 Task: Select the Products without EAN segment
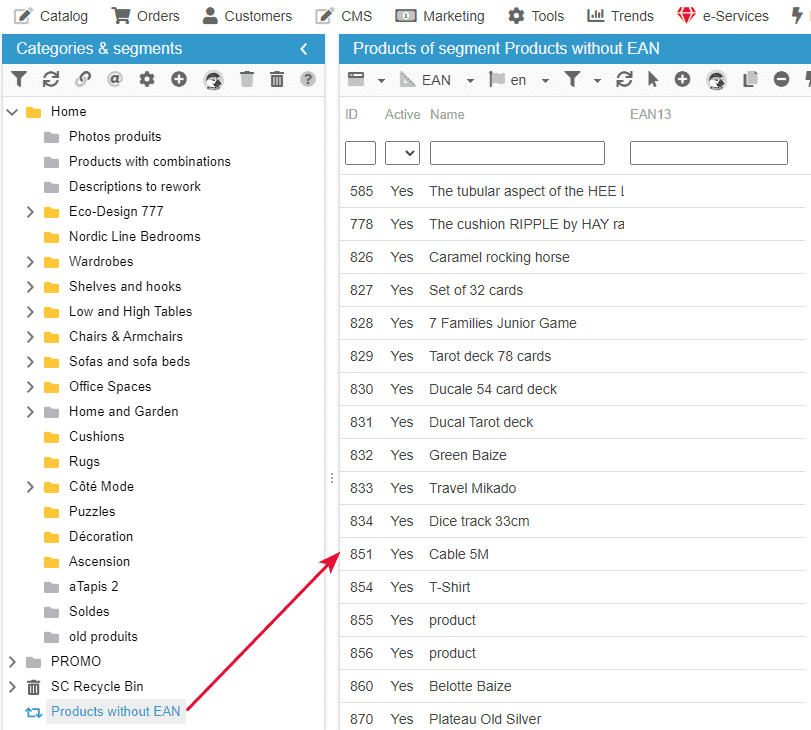tap(115, 712)
